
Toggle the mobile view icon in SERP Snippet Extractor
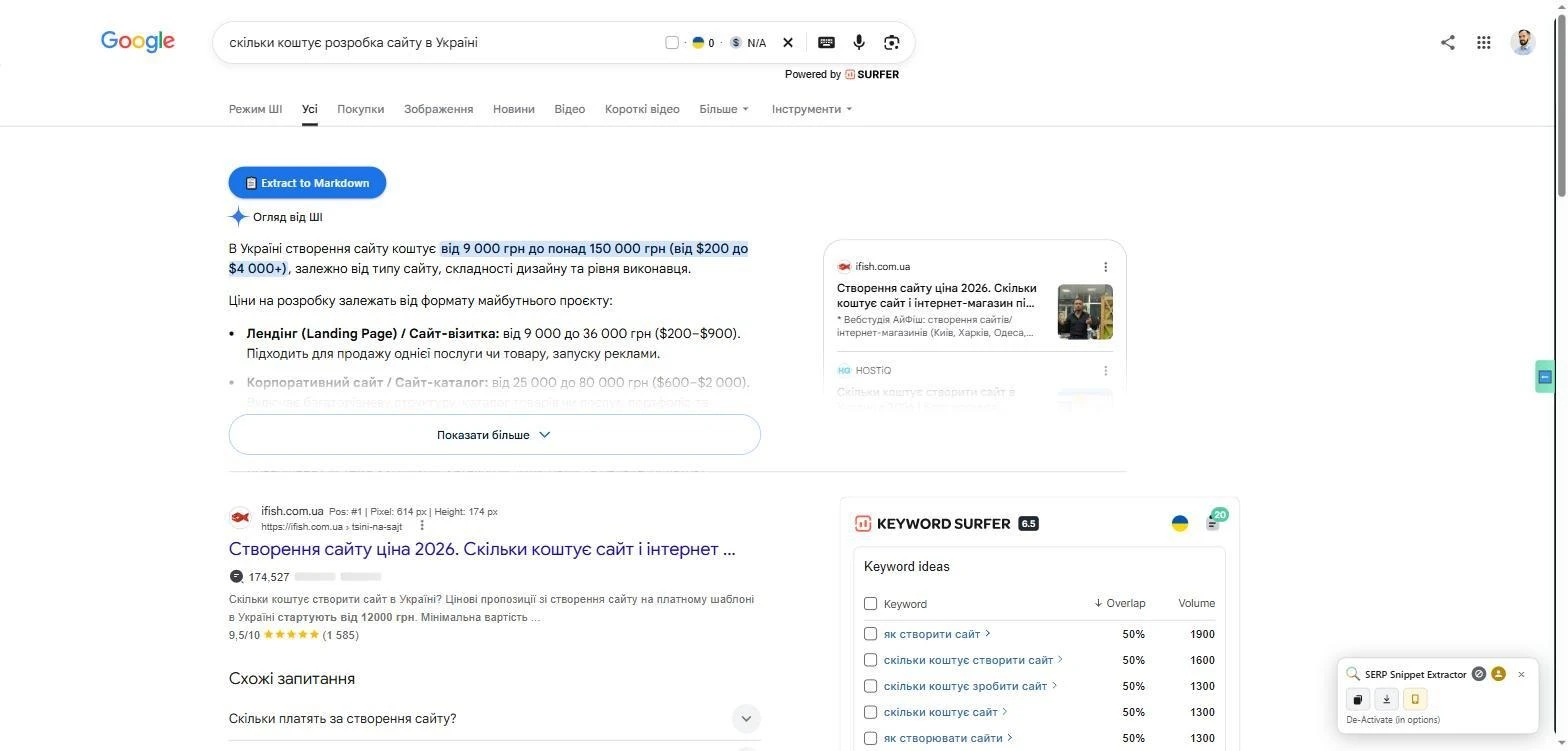point(1414,700)
